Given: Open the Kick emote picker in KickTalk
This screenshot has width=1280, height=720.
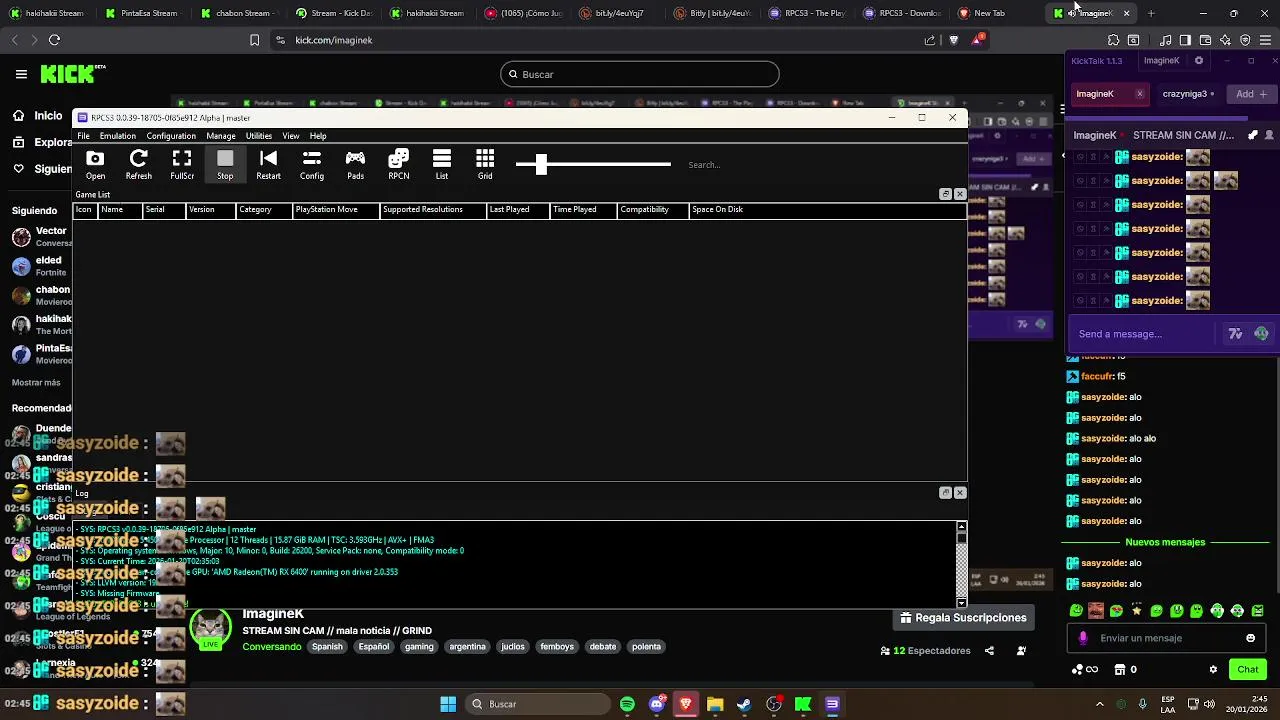Looking at the screenshot, I should [x=1261, y=334].
